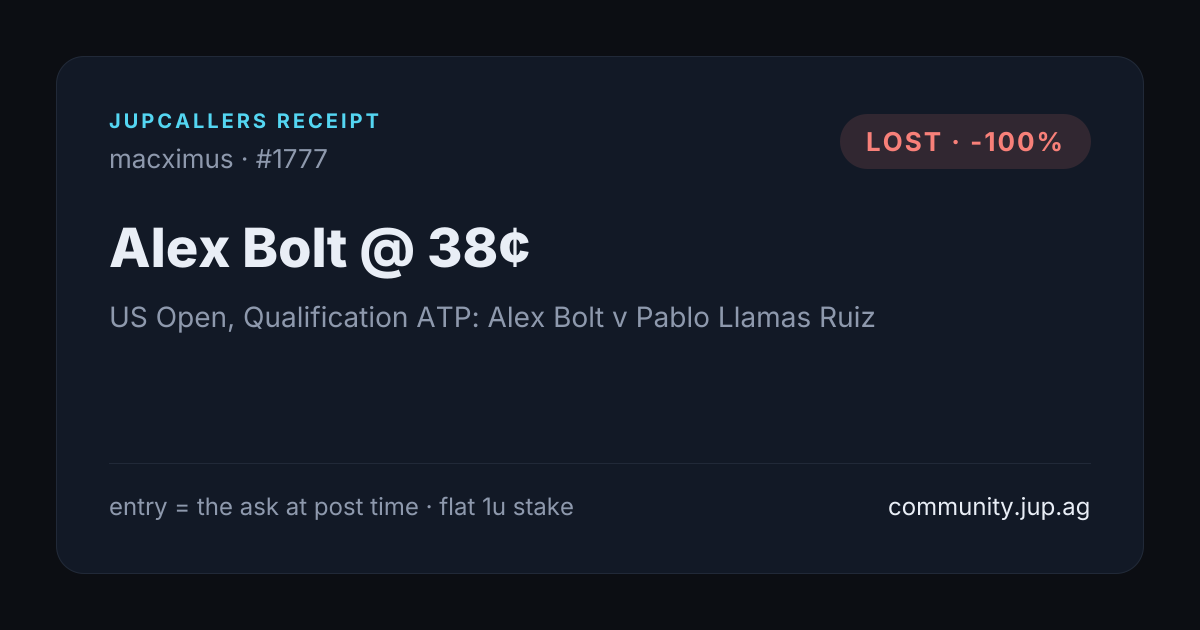Click the divider line above the footer
This screenshot has width=1200, height=630.
(600, 463)
